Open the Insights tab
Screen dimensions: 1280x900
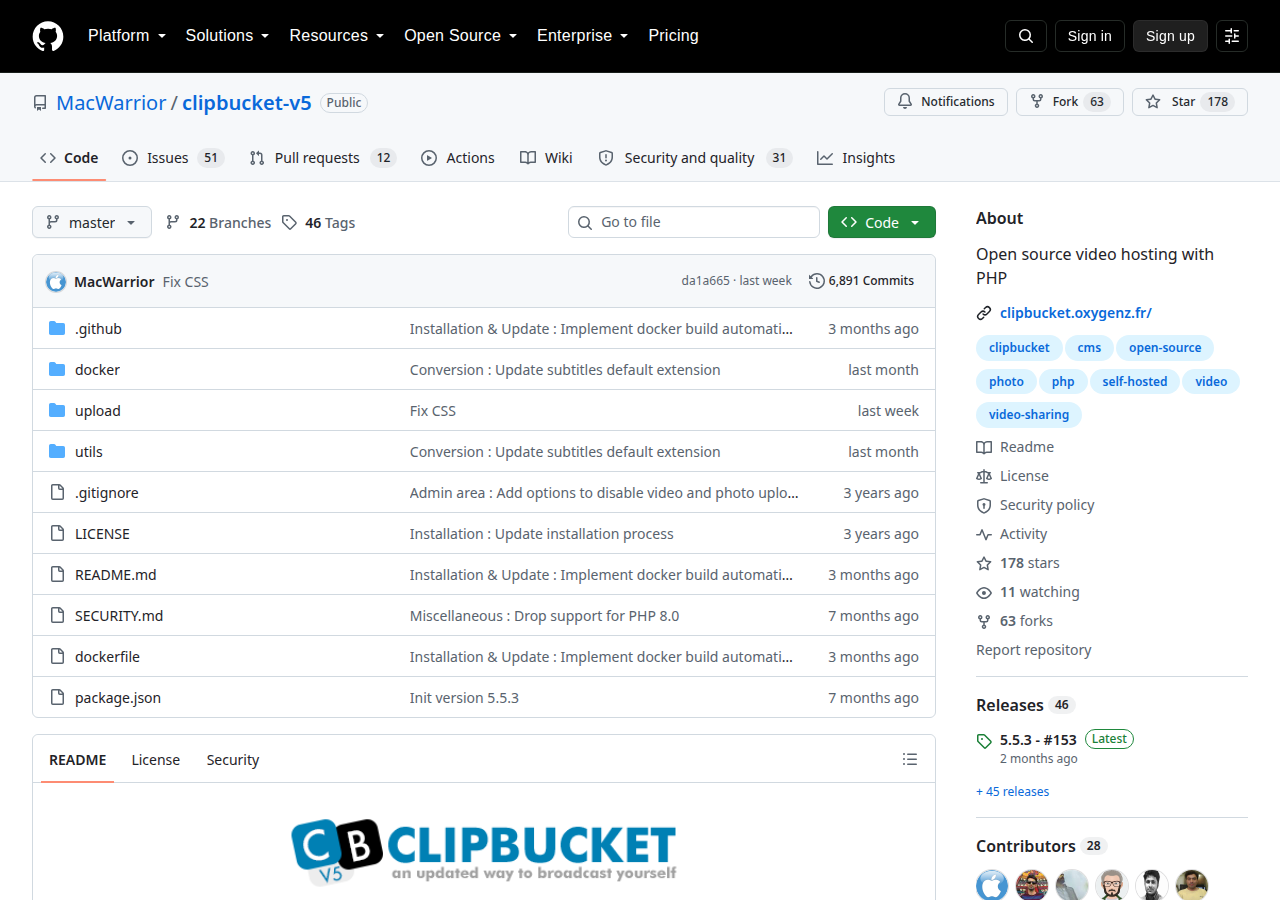[x=856, y=158]
